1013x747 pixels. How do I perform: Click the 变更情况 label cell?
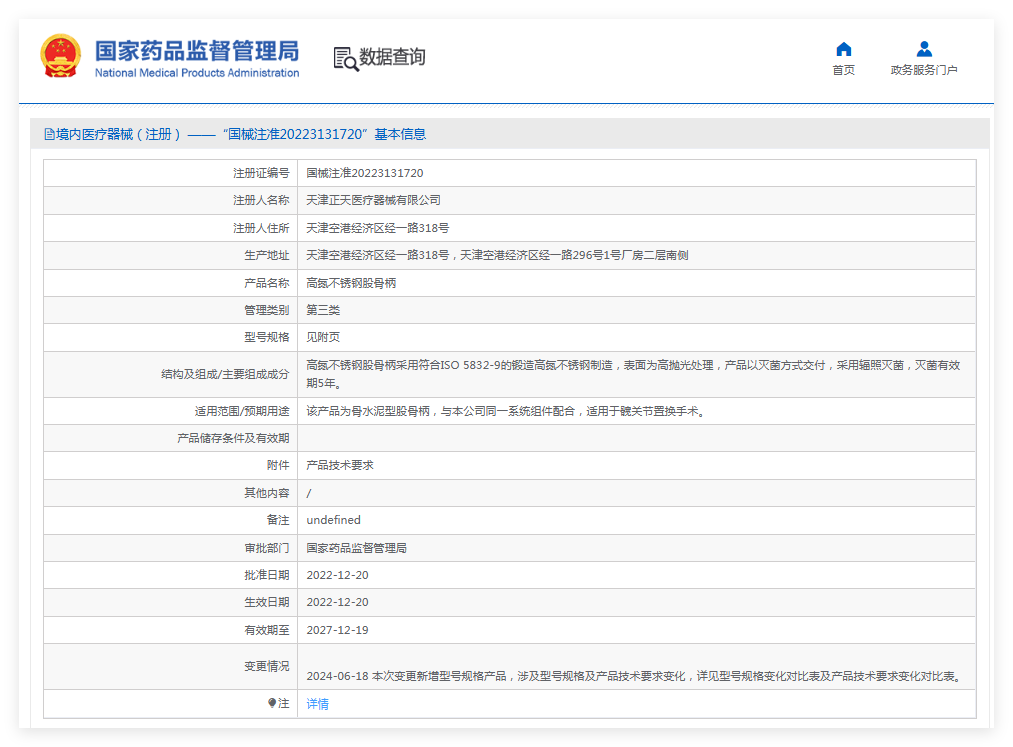tap(171, 666)
